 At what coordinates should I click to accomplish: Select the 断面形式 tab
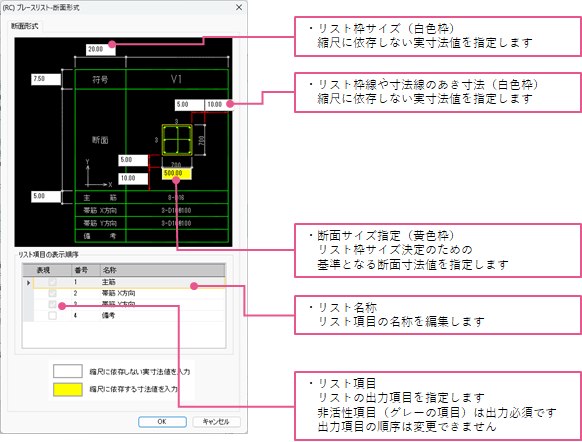(24, 26)
